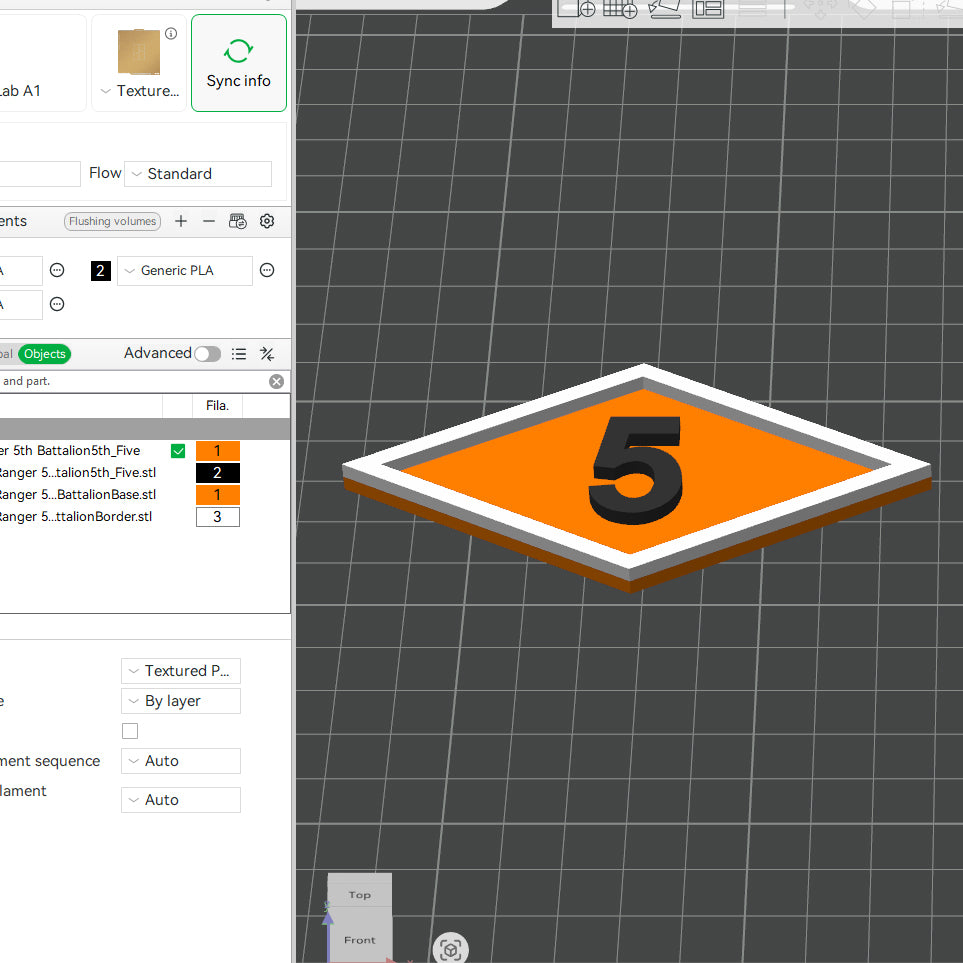Open filament settings via the gear icon
Image resolution: width=963 pixels, height=963 pixels.
click(266, 221)
